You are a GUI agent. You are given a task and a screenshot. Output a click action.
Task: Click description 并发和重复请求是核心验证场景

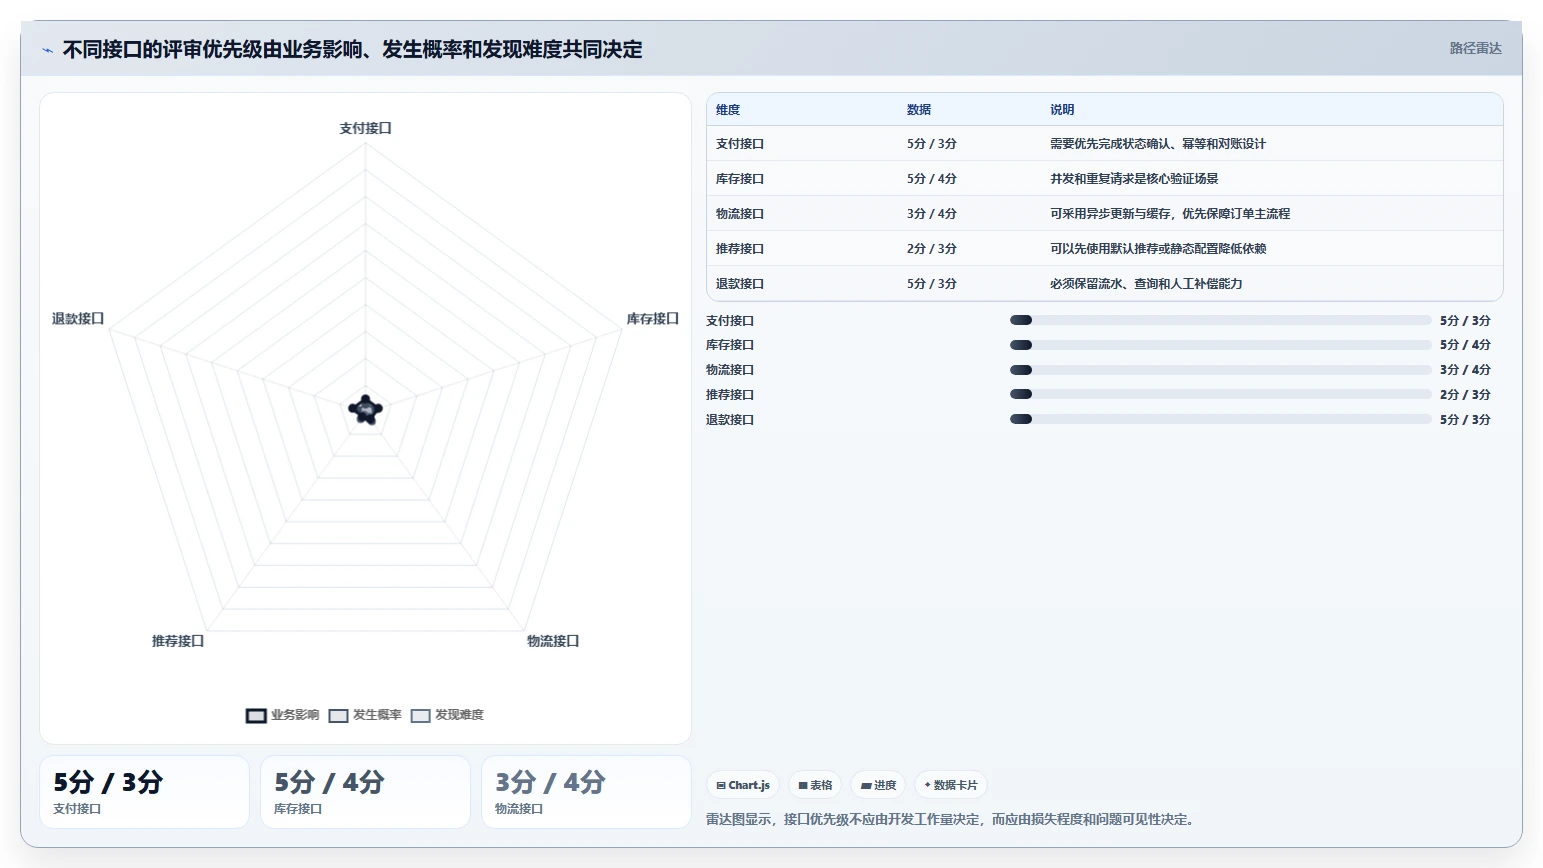(x=1134, y=179)
